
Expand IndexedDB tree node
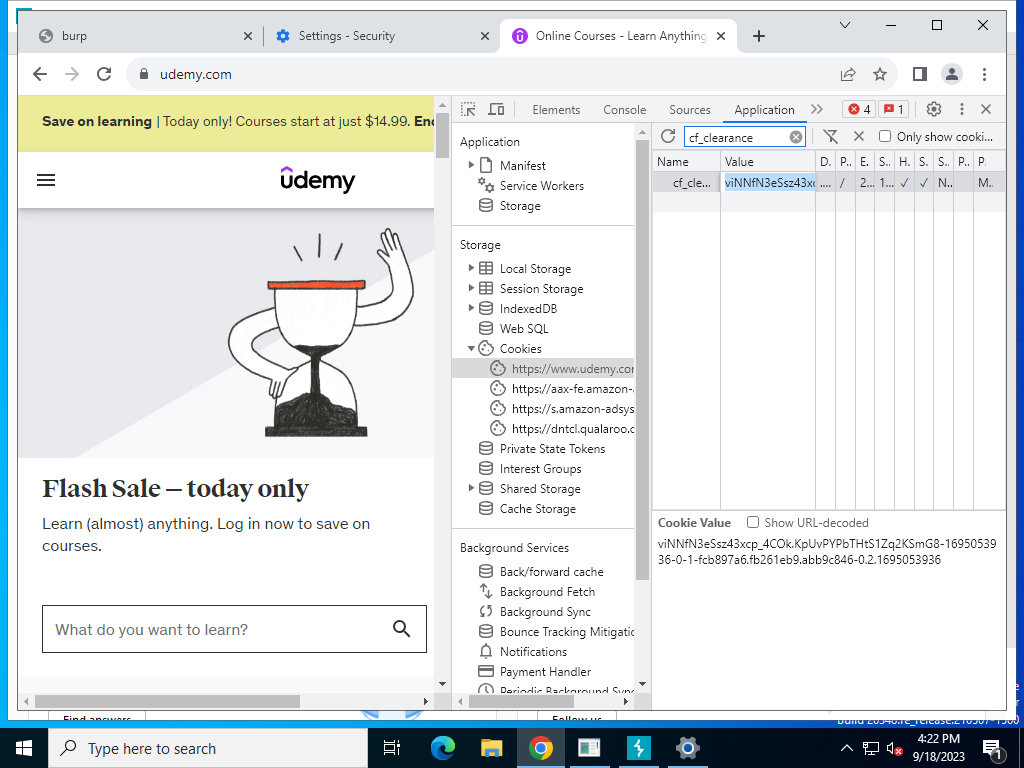point(471,308)
